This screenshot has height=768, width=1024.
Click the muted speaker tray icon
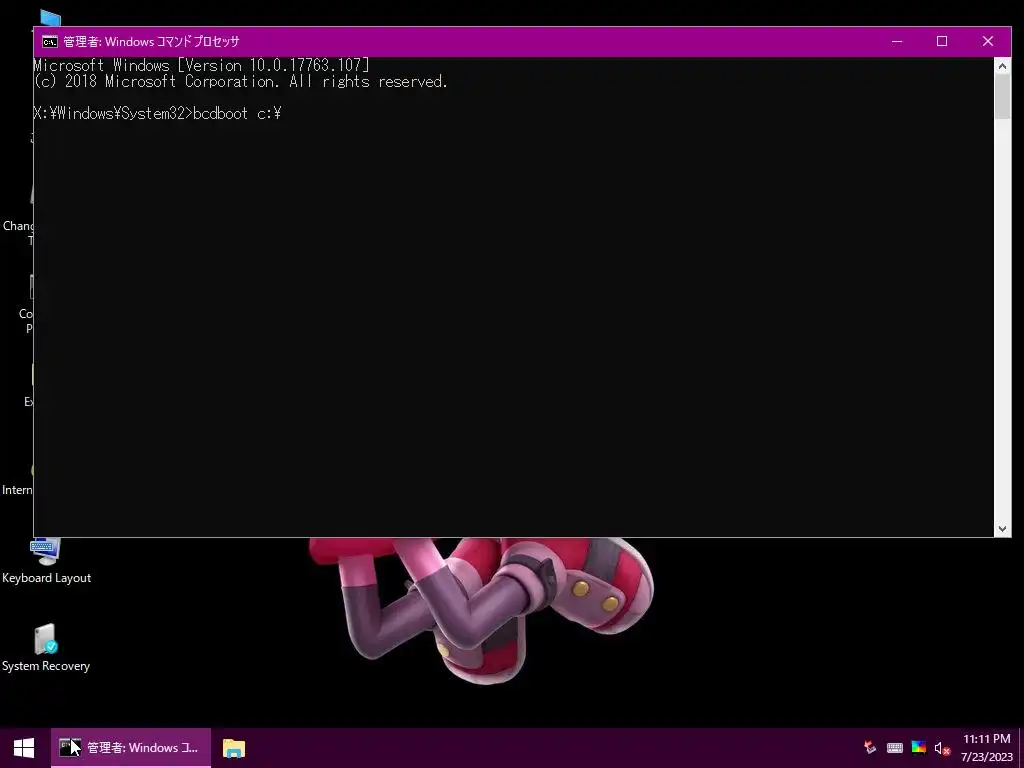pyautogui.click(x=942, y=748)
